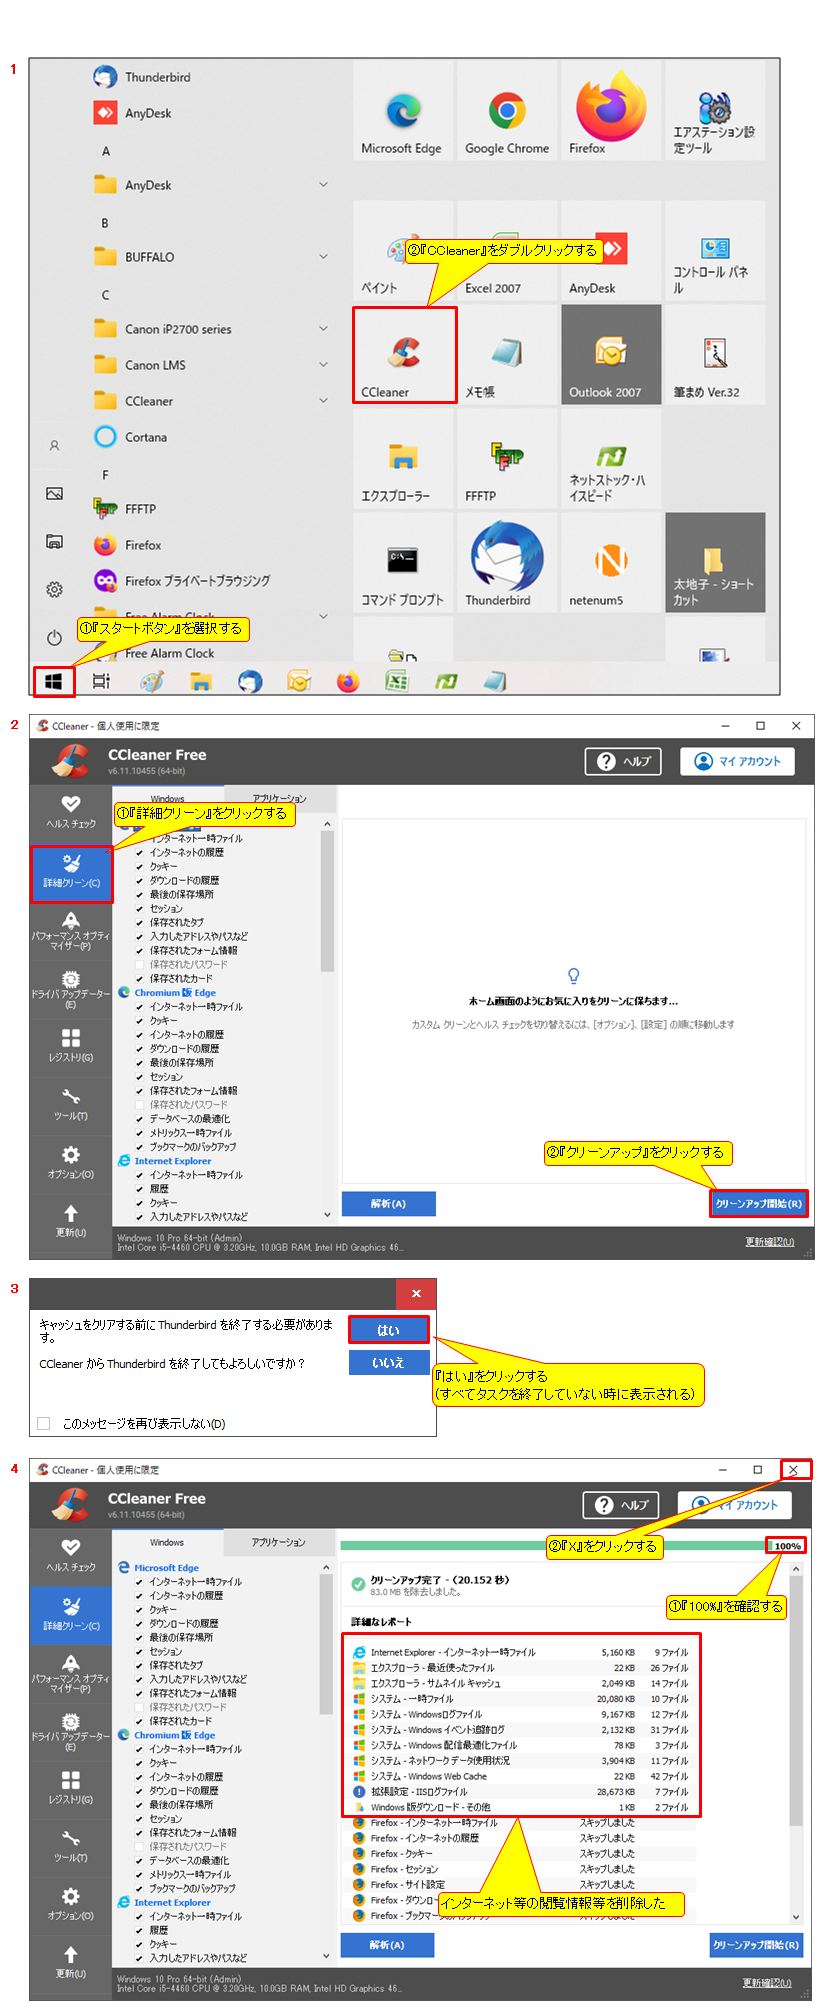Click 更新 in the before-cleanup CCleaner sidebar
This screenshot has width=821, height=2011.
coord(71,1220)
